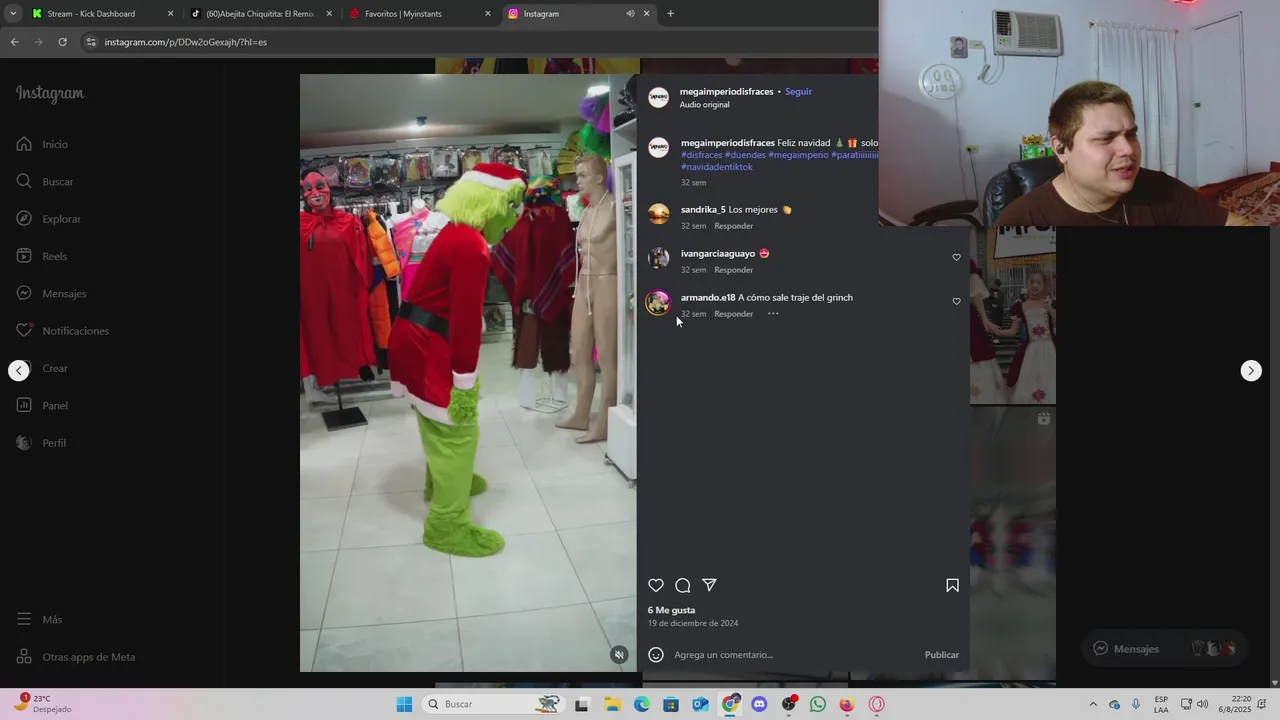Click Responder under sandrika_5's comment

tap(733, 226)
